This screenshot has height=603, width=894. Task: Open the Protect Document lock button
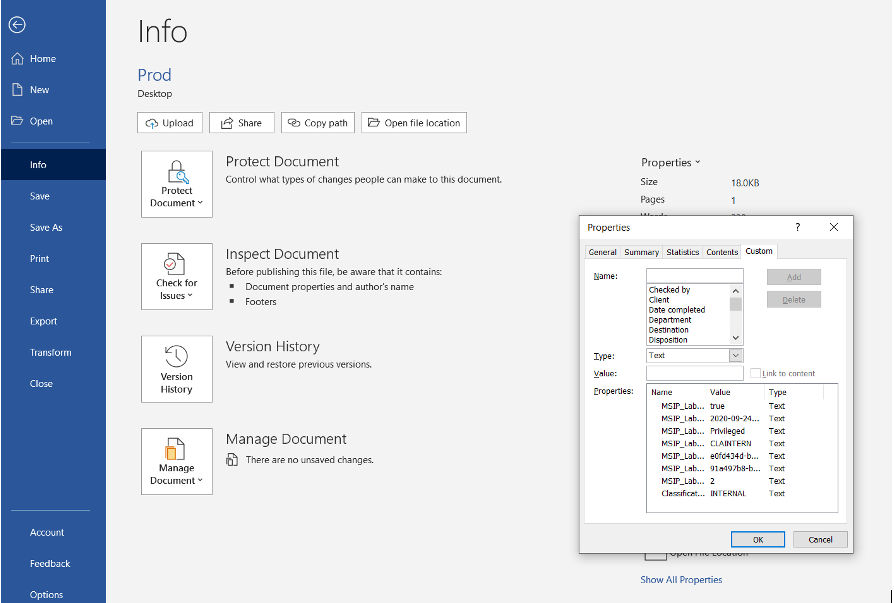[177, 184]
